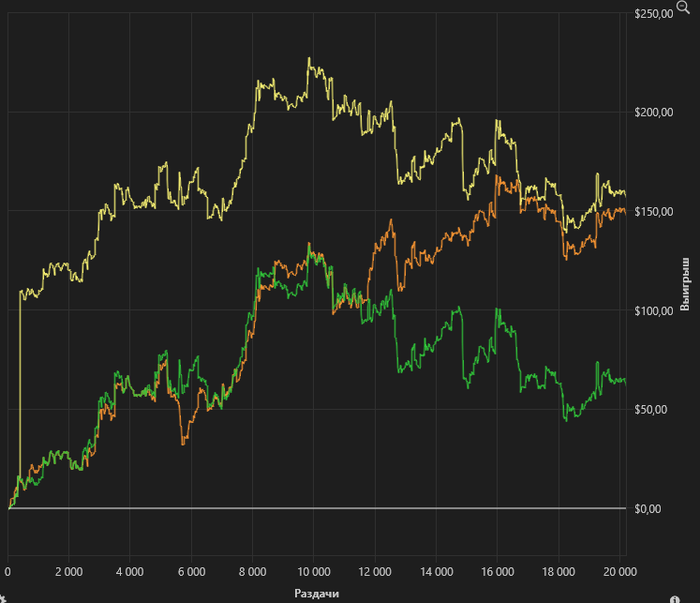Click the yellow line's peak near 10 000 hands
Screen dimensions: 700x603
(x=309, y=59)
